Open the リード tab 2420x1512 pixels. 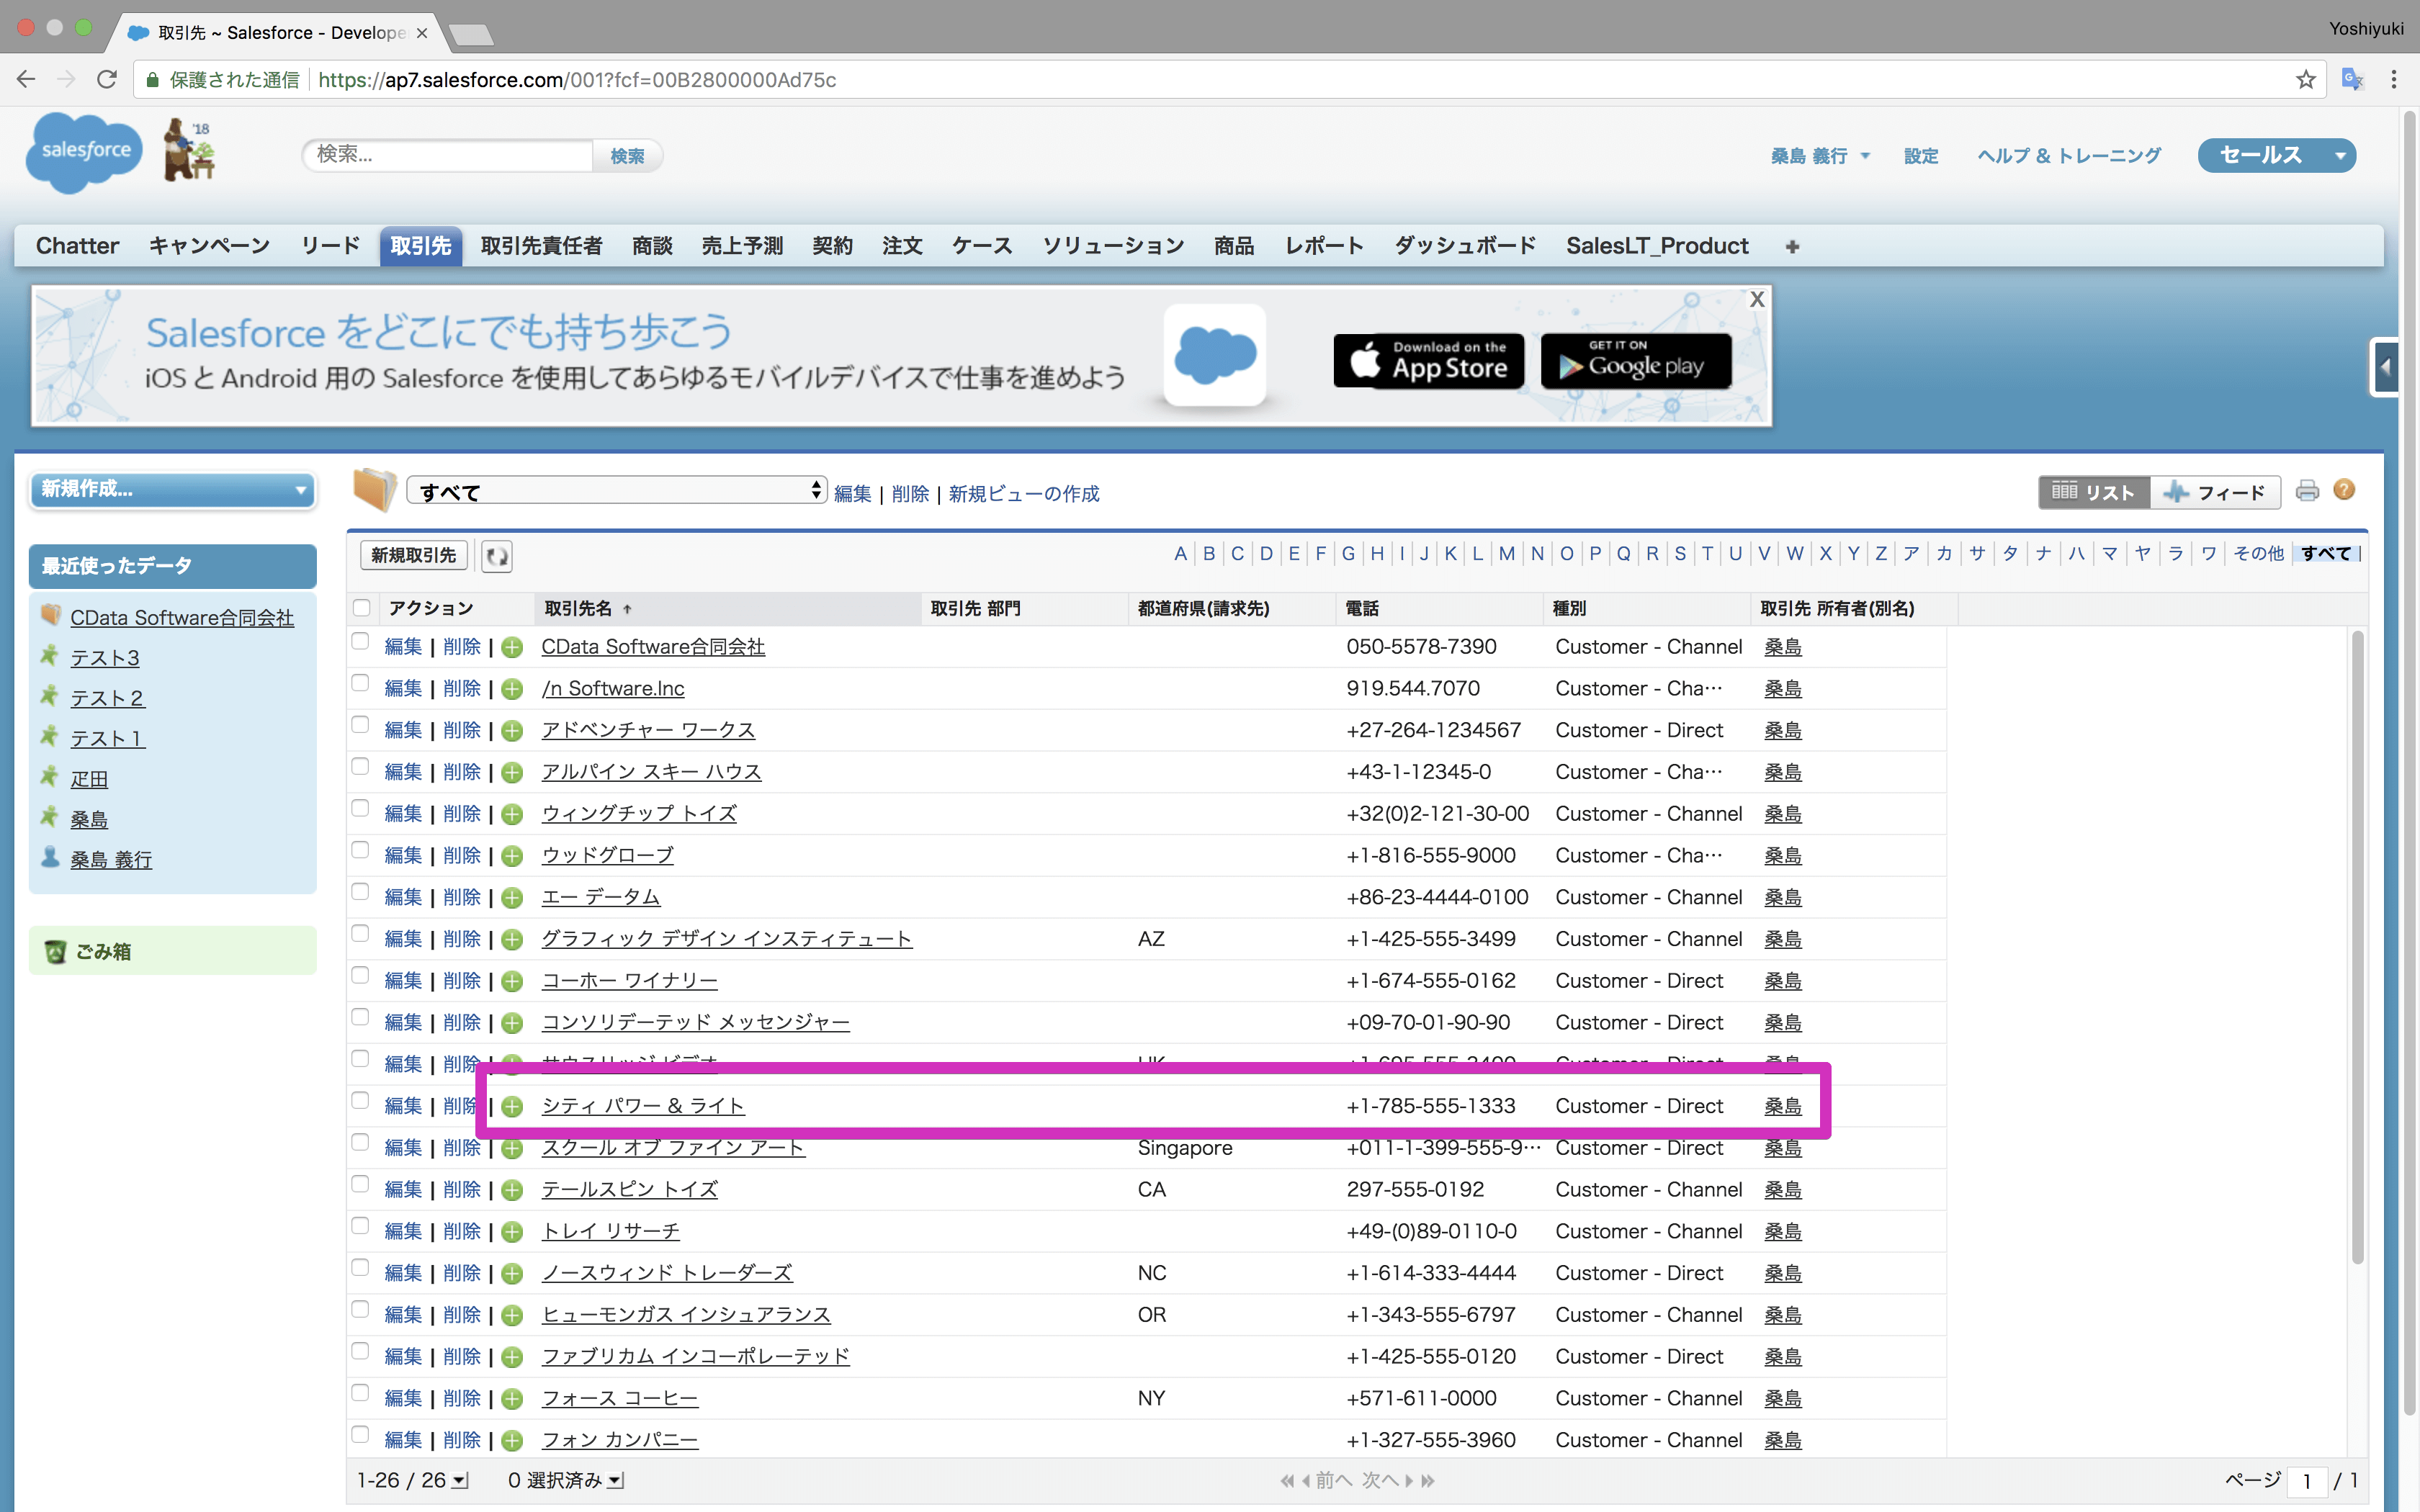click(x=330, y=246)
